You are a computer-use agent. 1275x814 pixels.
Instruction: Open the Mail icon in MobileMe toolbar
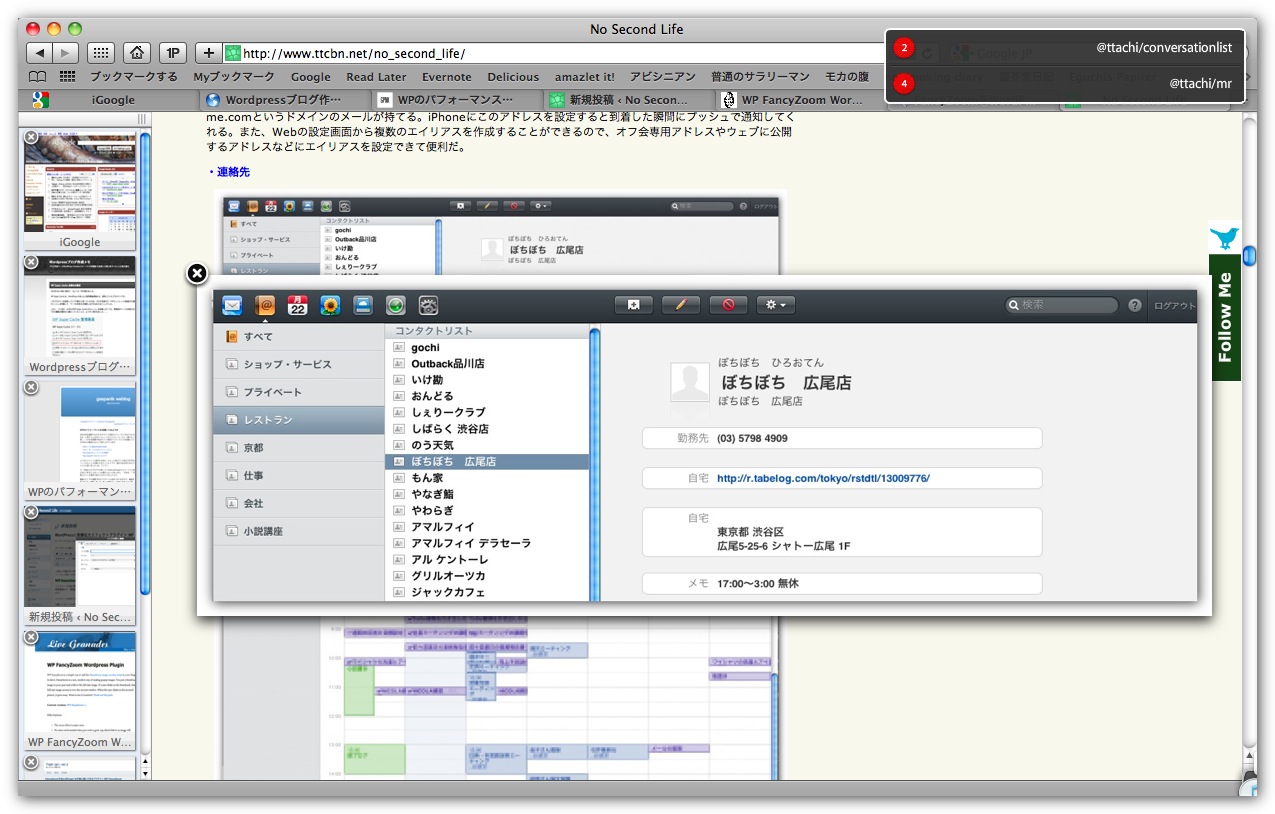pos(232,305)
